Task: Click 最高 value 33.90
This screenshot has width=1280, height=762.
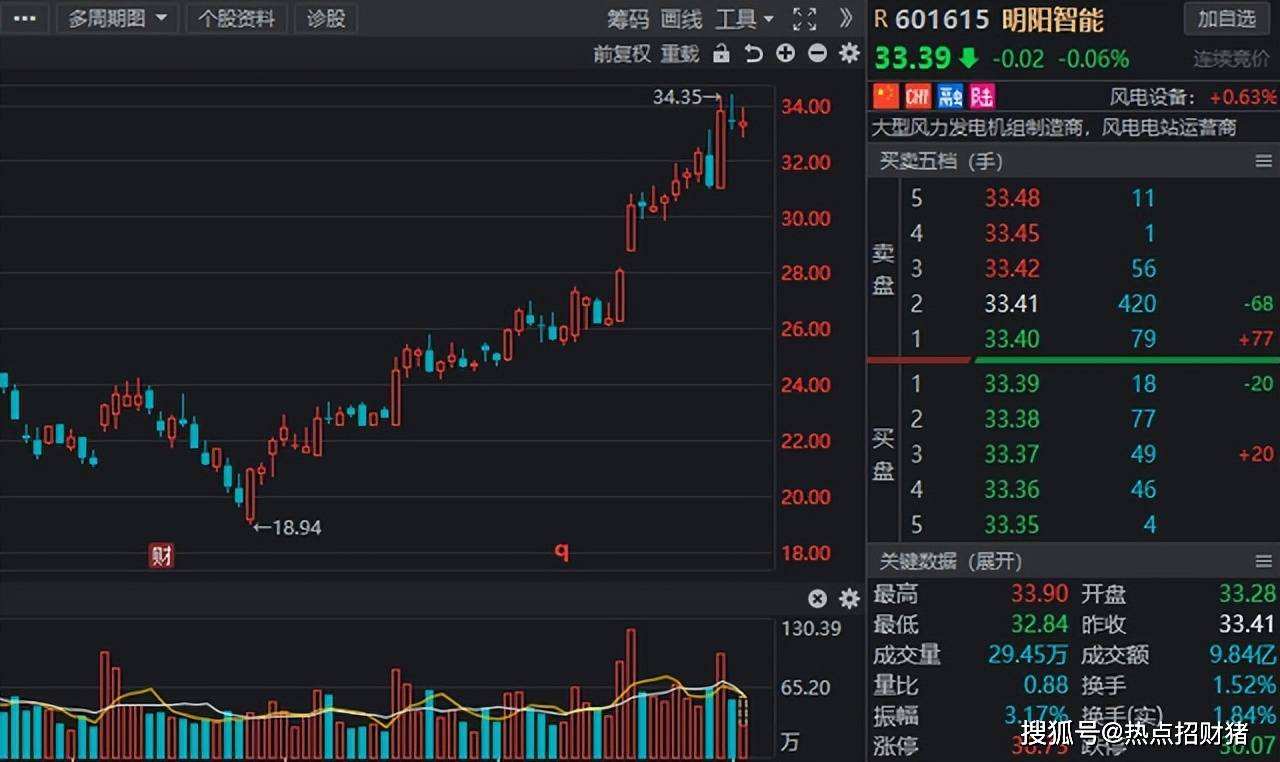Action: (1039, 594)
